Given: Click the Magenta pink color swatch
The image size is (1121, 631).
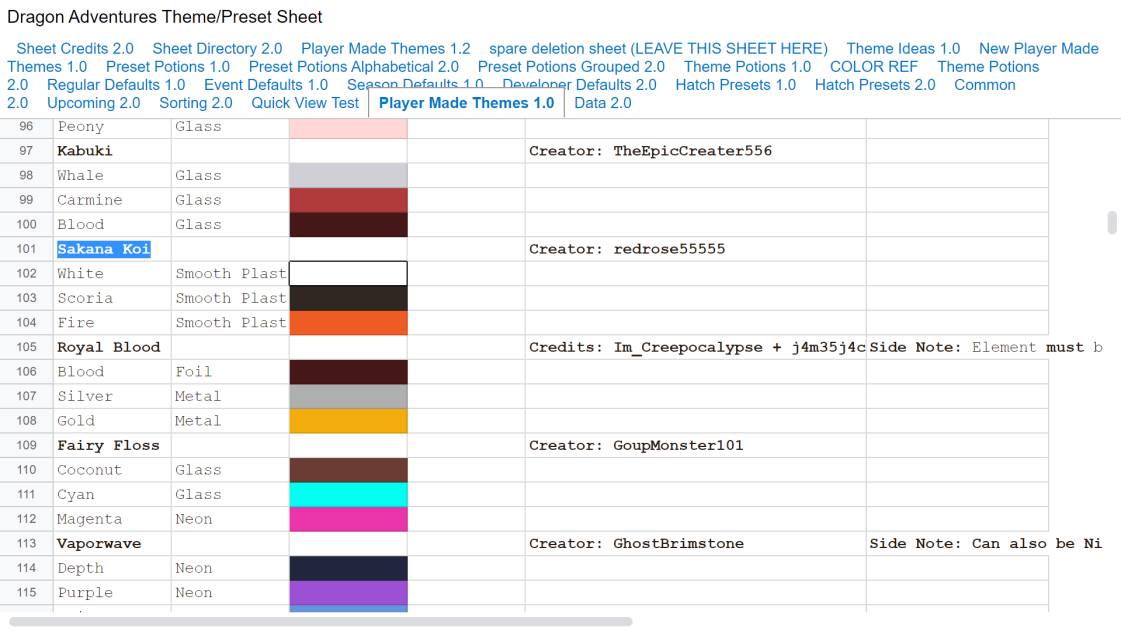Looking at the screenshot, I should (348, 519).
